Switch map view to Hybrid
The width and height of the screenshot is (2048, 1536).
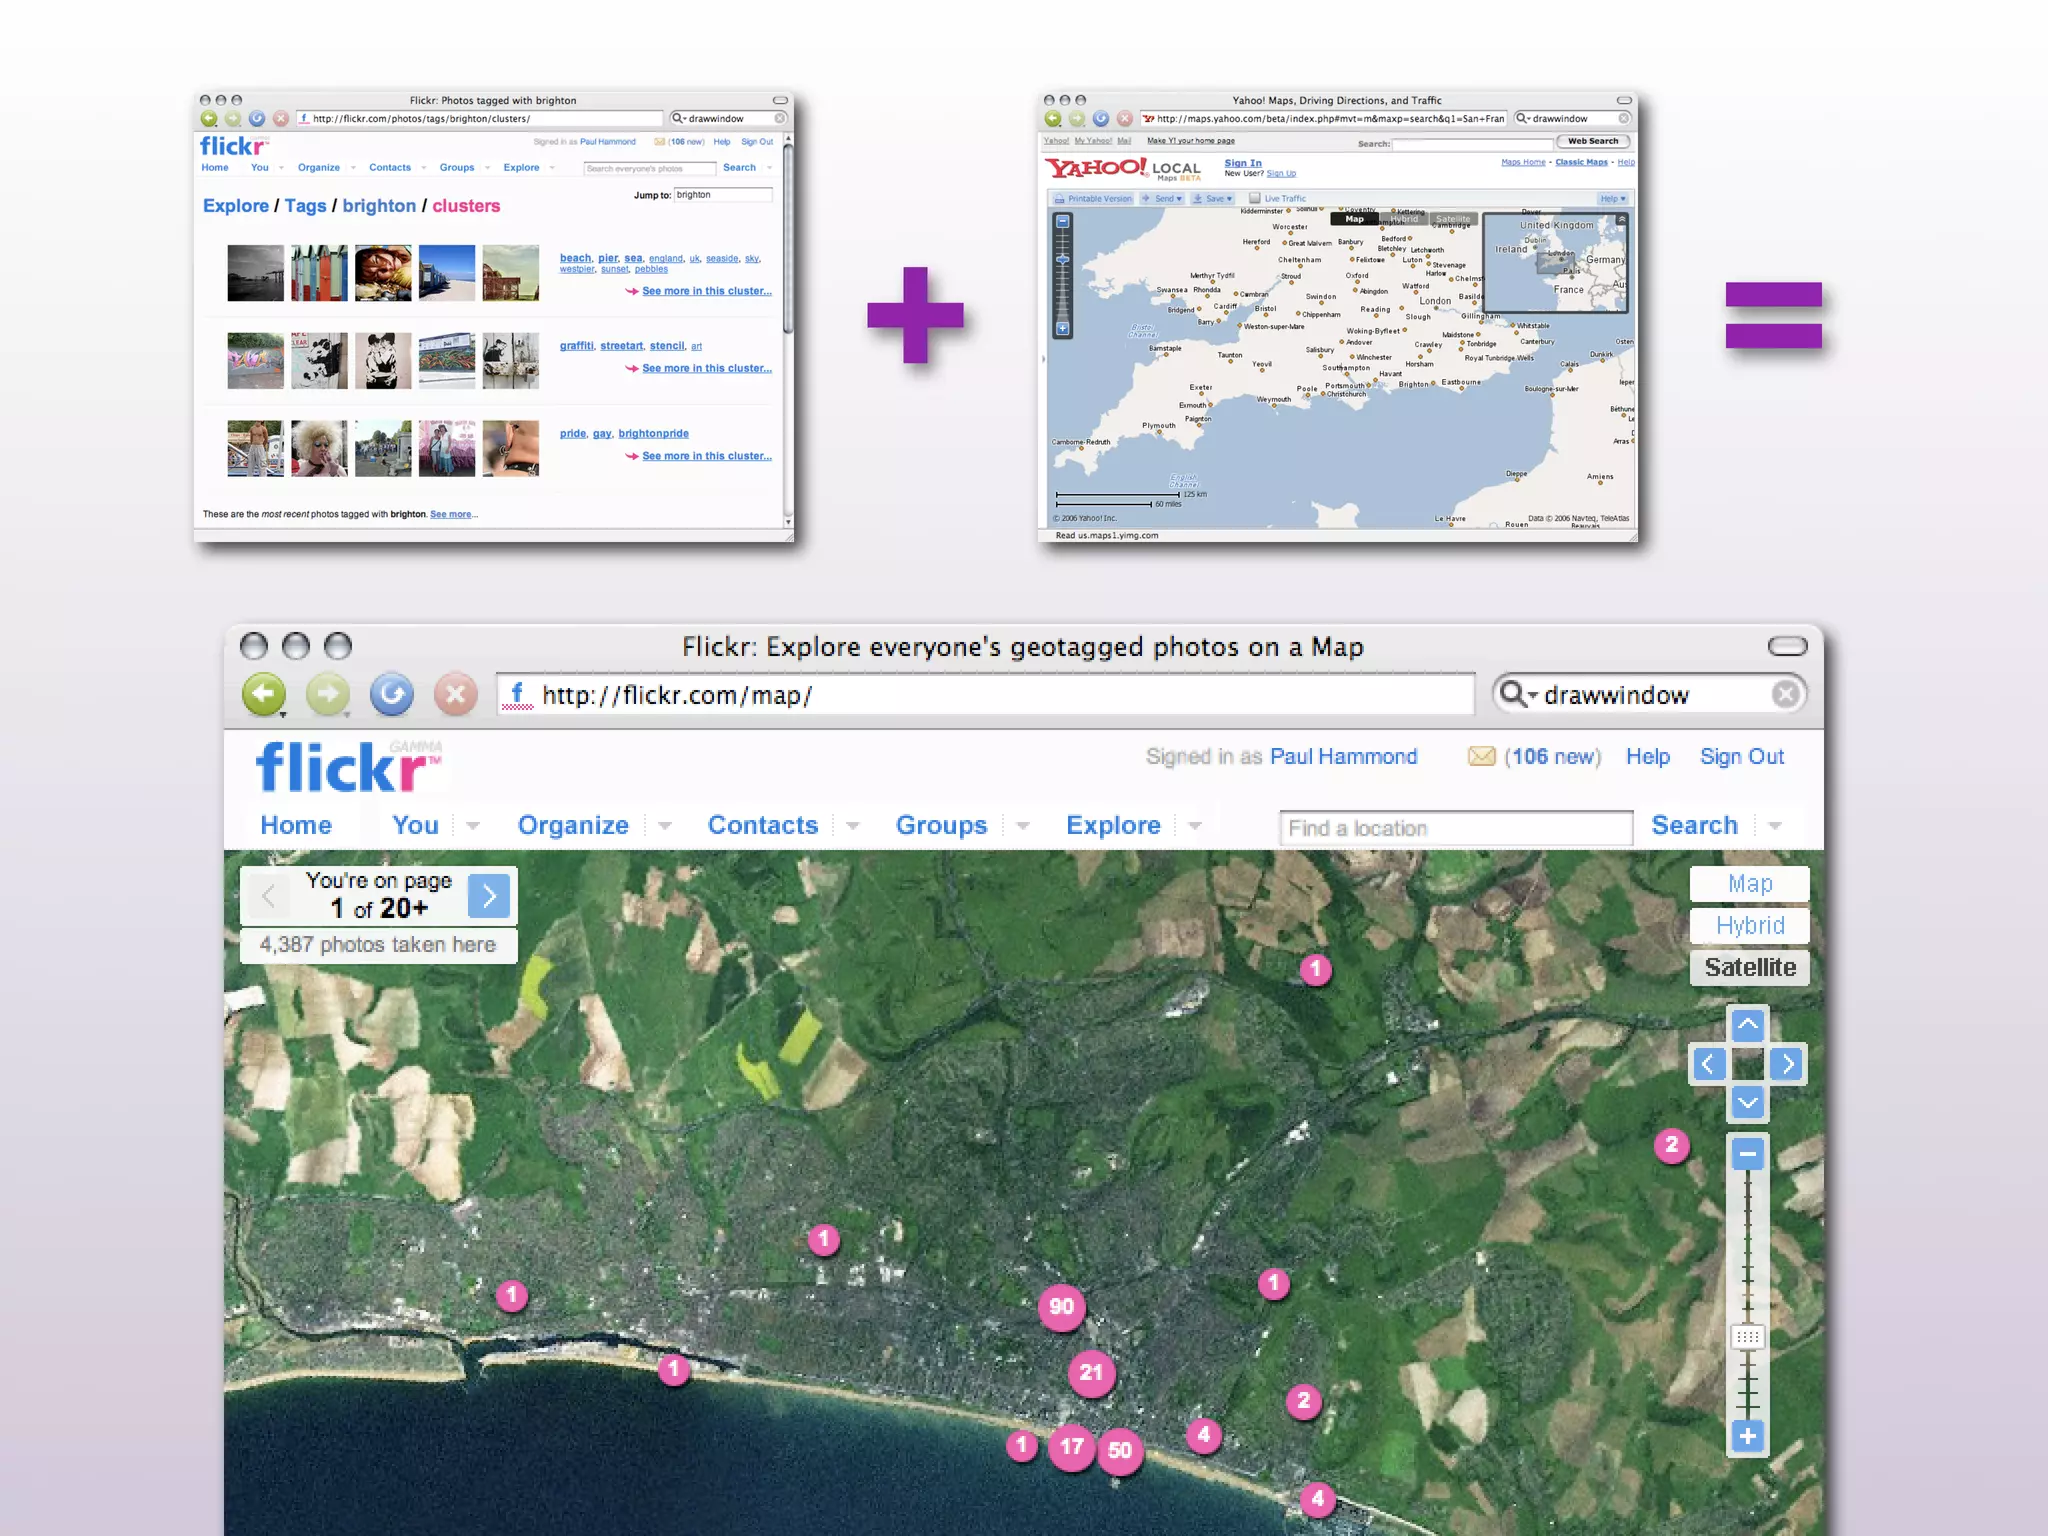tap(1749, 925)
